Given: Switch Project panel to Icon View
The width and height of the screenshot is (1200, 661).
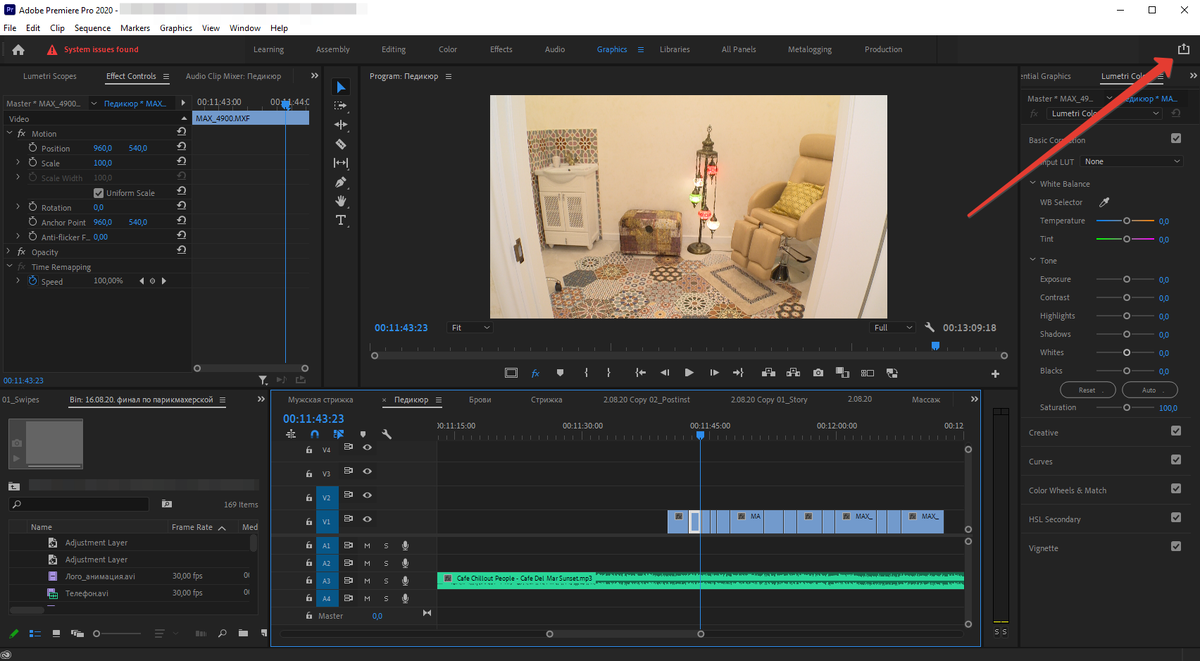Looking at the screenshot, I should tap(56, 633).
